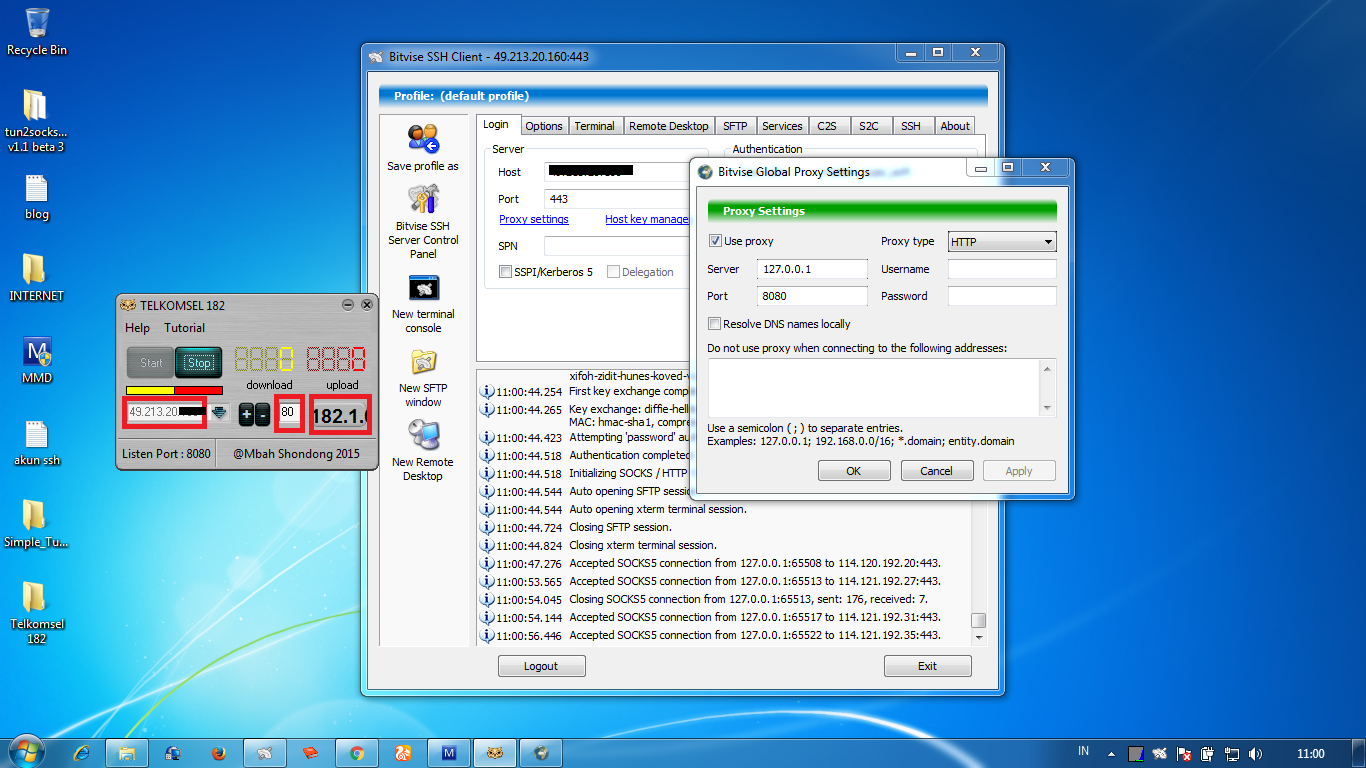Viewport: 1366px width, 768px height.
Task: Click the yellow-red progress bar in Telkomsel
Action: pyautogui.click(x=174, y=391)
